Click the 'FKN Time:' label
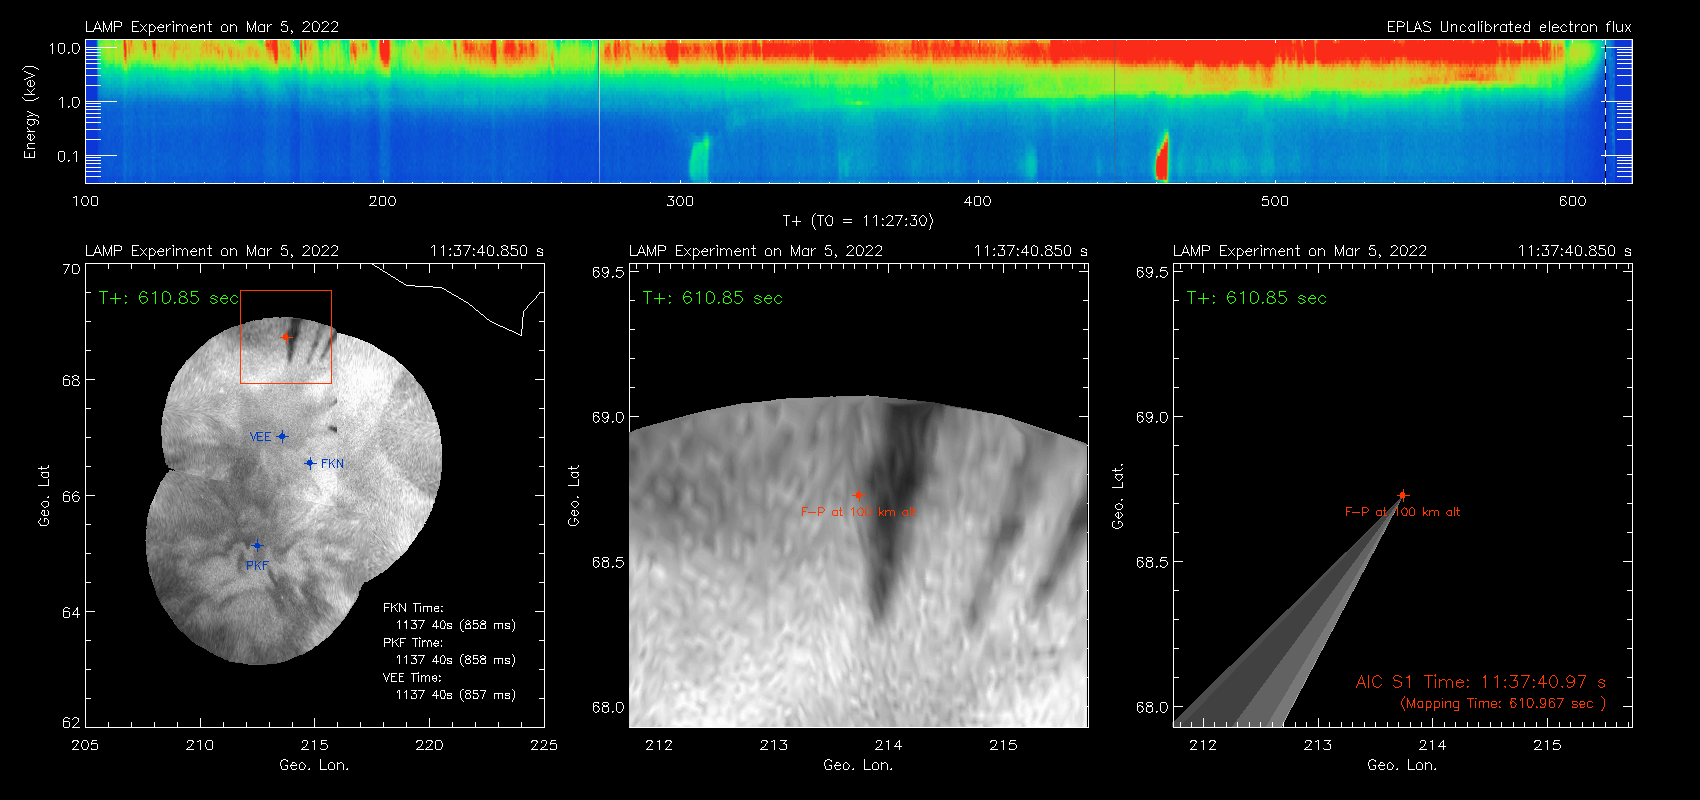 (x=413, y=608)
